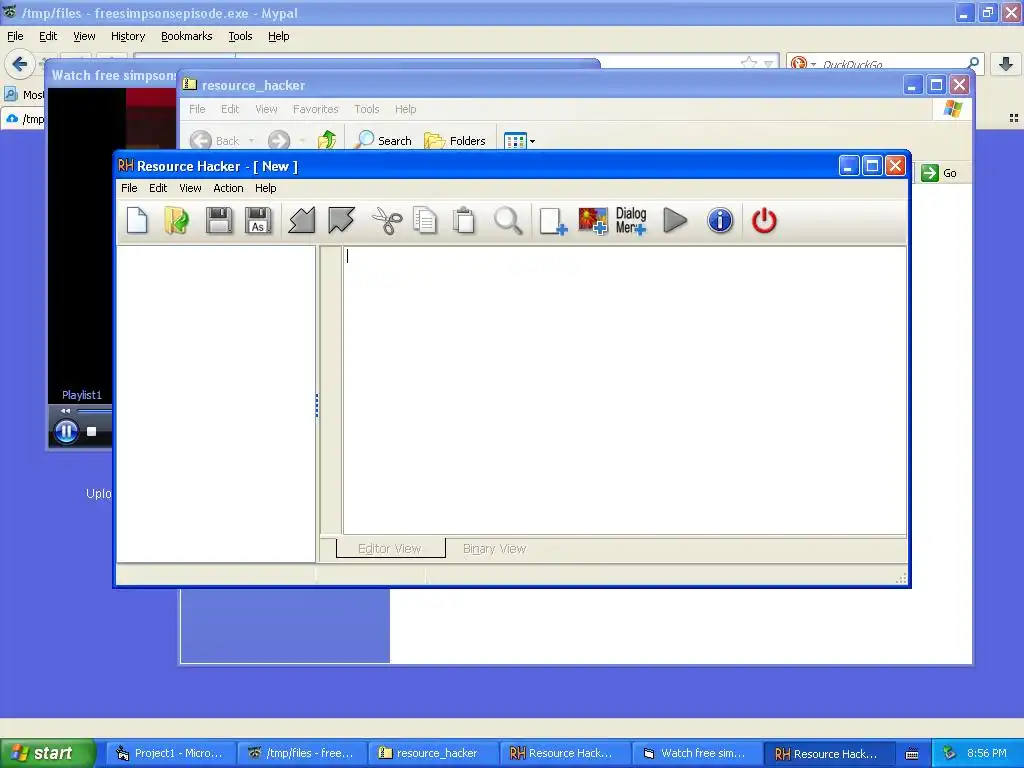This screenshot has height=768, width=1024.
Task: Click the up-right arrow toolbar icon
Action: (x=341, y=220)
